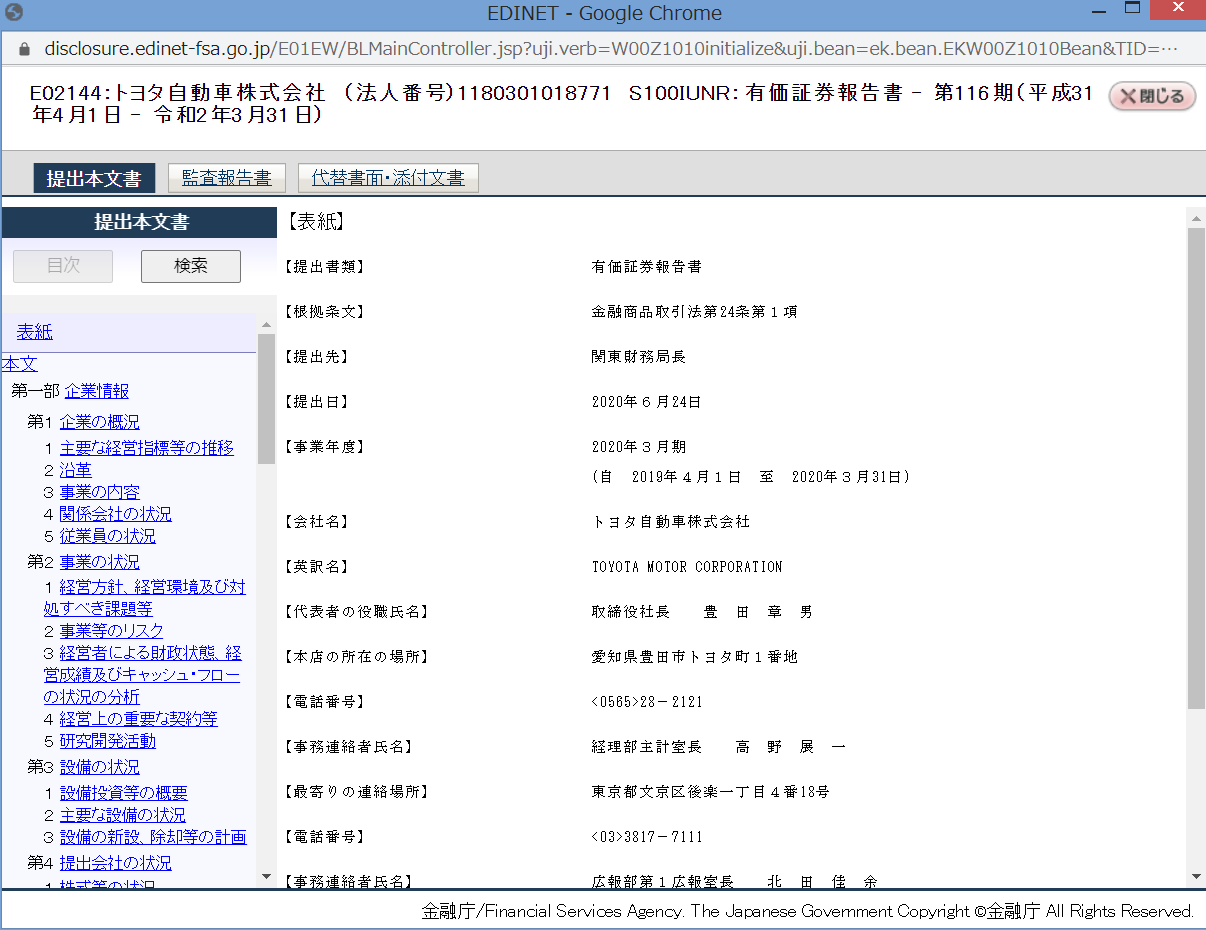Viewport: 1206px width, 930px height.
Task: Open 事業等のリスク link
Action: (x=112, y=631)
